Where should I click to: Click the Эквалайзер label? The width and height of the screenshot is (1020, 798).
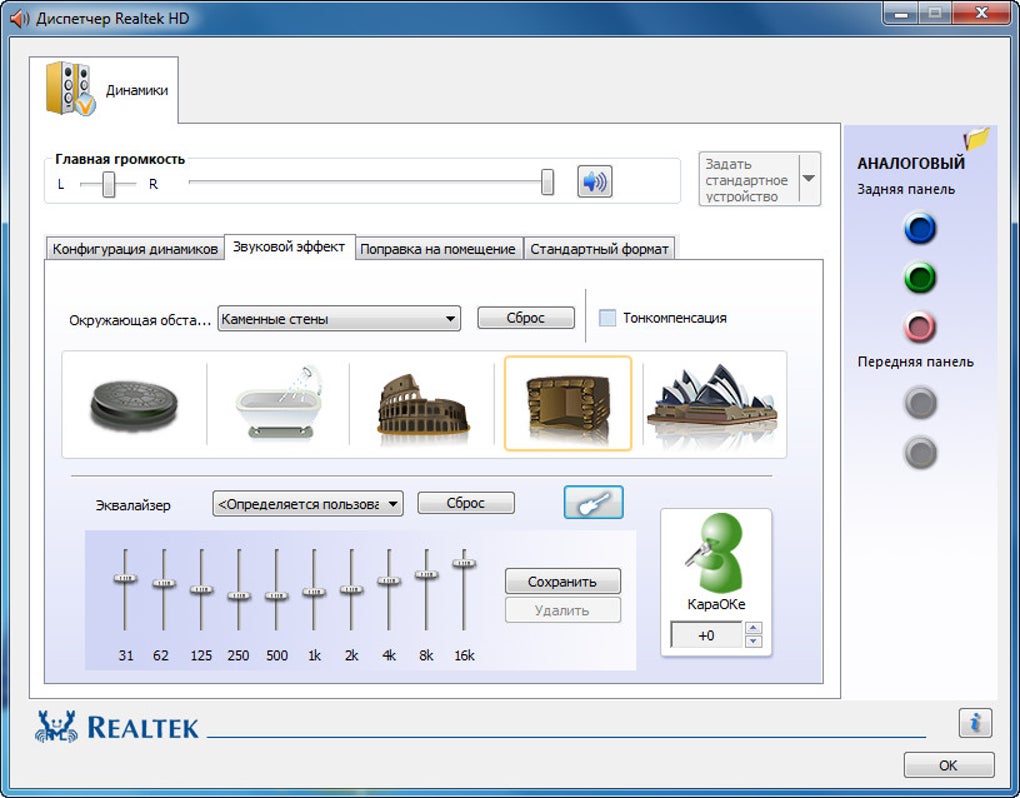pos(133,505)
